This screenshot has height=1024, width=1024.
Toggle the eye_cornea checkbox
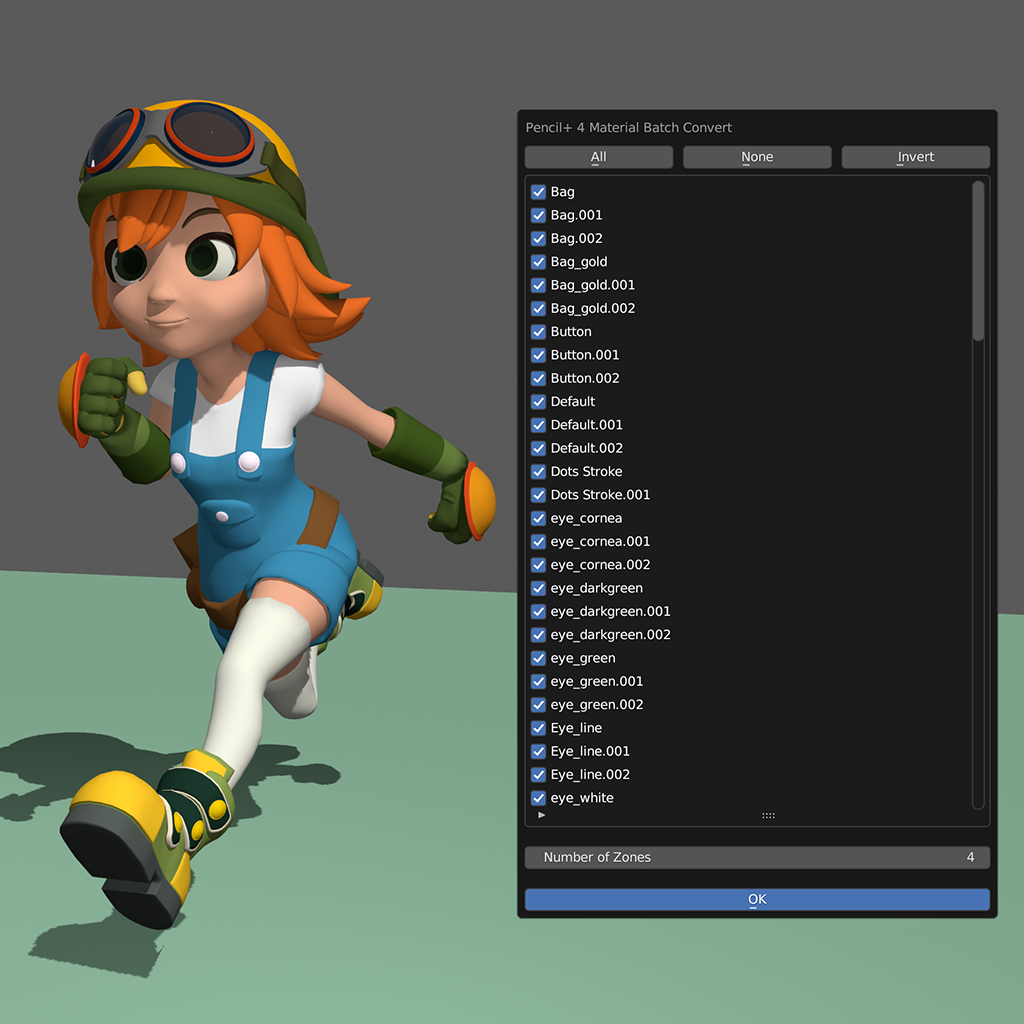pyautogui.click(x=538, y=518)
